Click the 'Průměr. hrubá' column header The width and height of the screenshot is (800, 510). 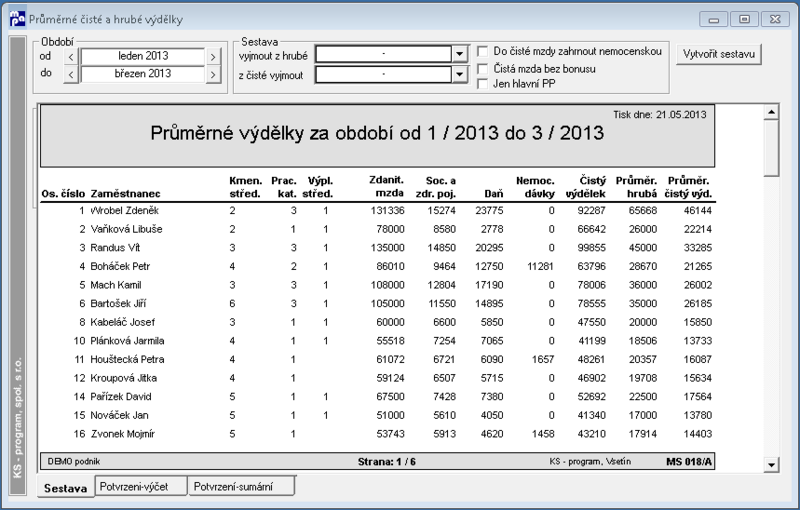tap(636, 187)
